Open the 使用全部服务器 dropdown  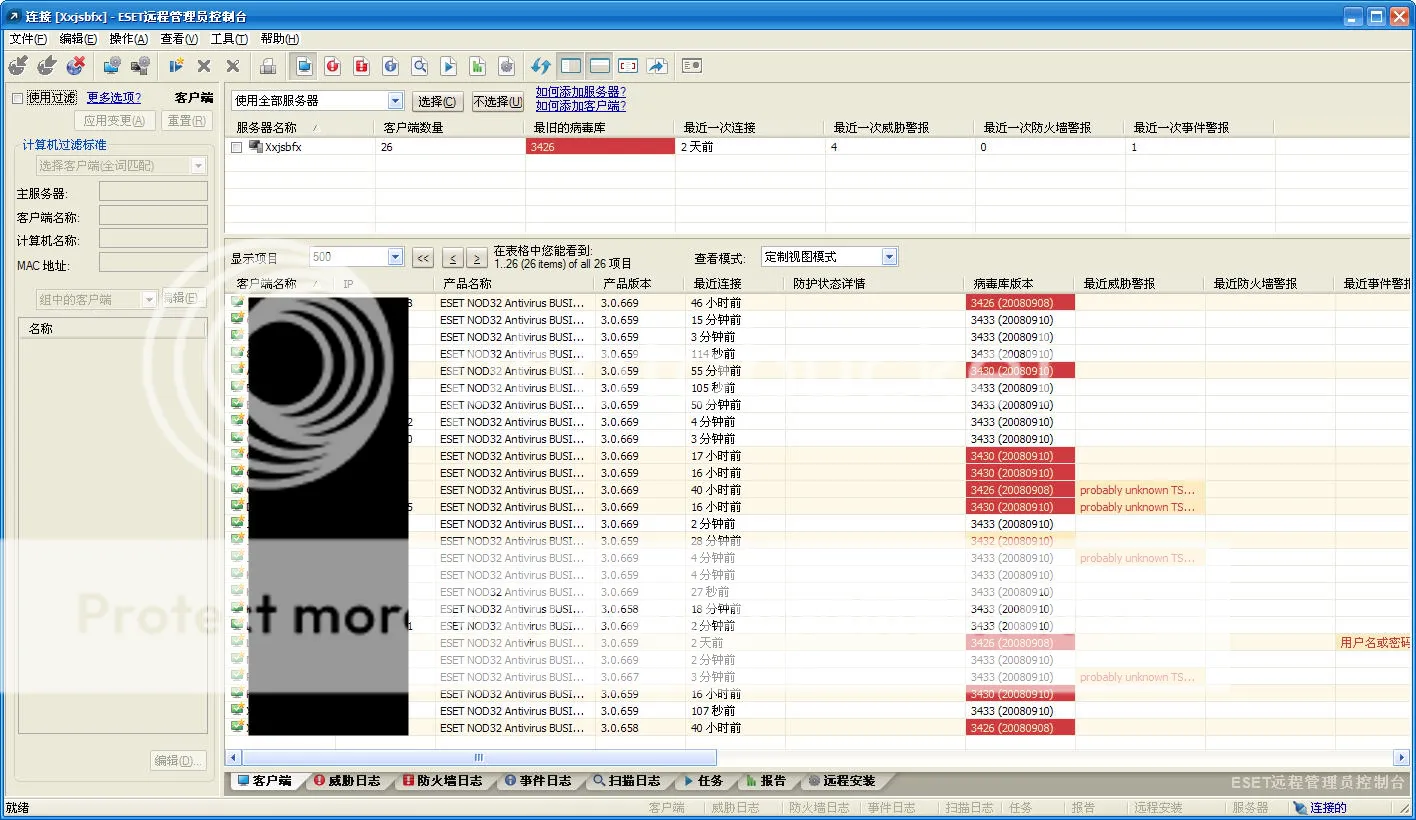(x=395, y=101)
